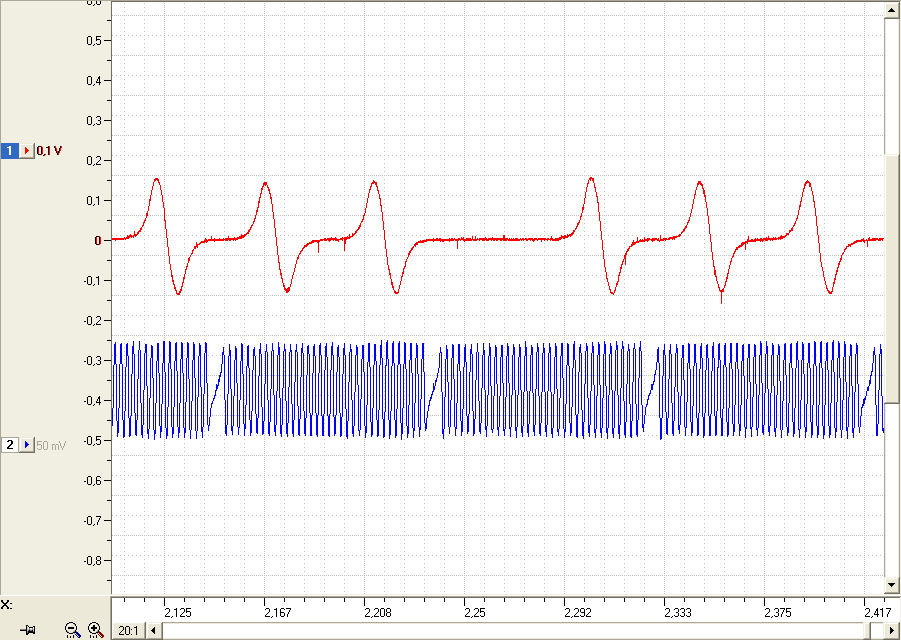Click the vertical scrollbar down arrow

tap(891, 585)
